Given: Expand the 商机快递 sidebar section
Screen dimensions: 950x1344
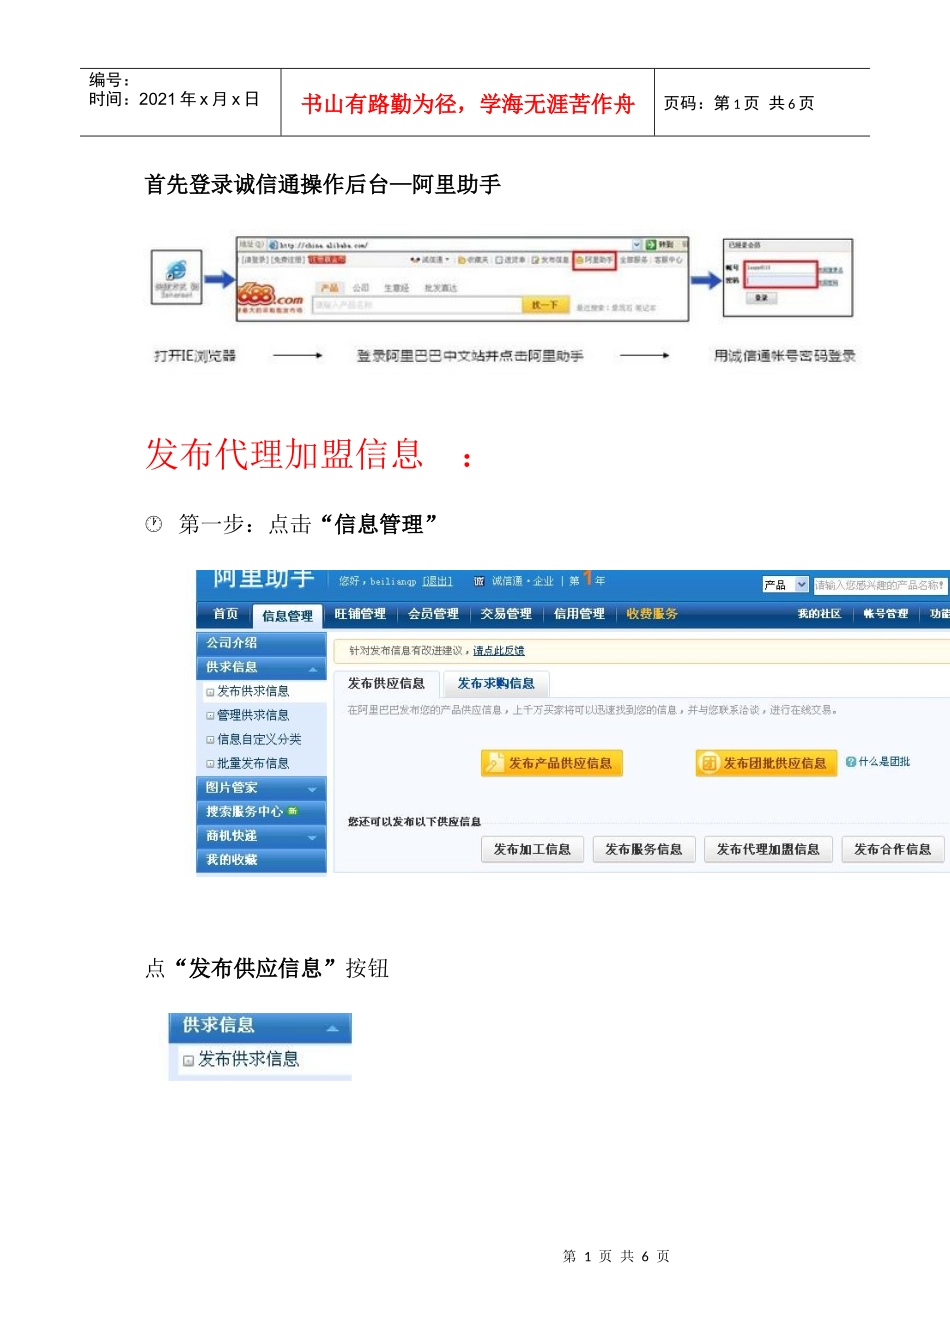Looking at the screenshot, I should tap(261, 836).
